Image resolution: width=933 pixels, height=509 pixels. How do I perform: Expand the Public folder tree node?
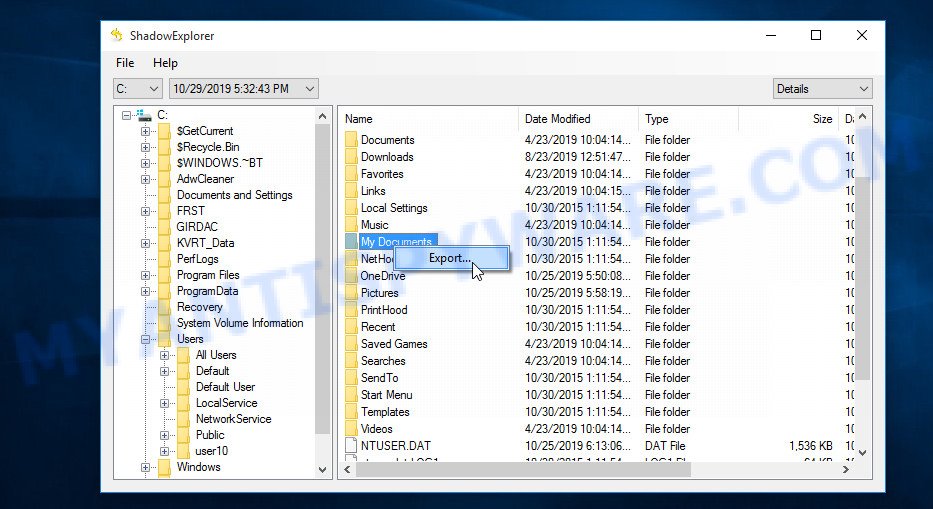tap(164, 435)
